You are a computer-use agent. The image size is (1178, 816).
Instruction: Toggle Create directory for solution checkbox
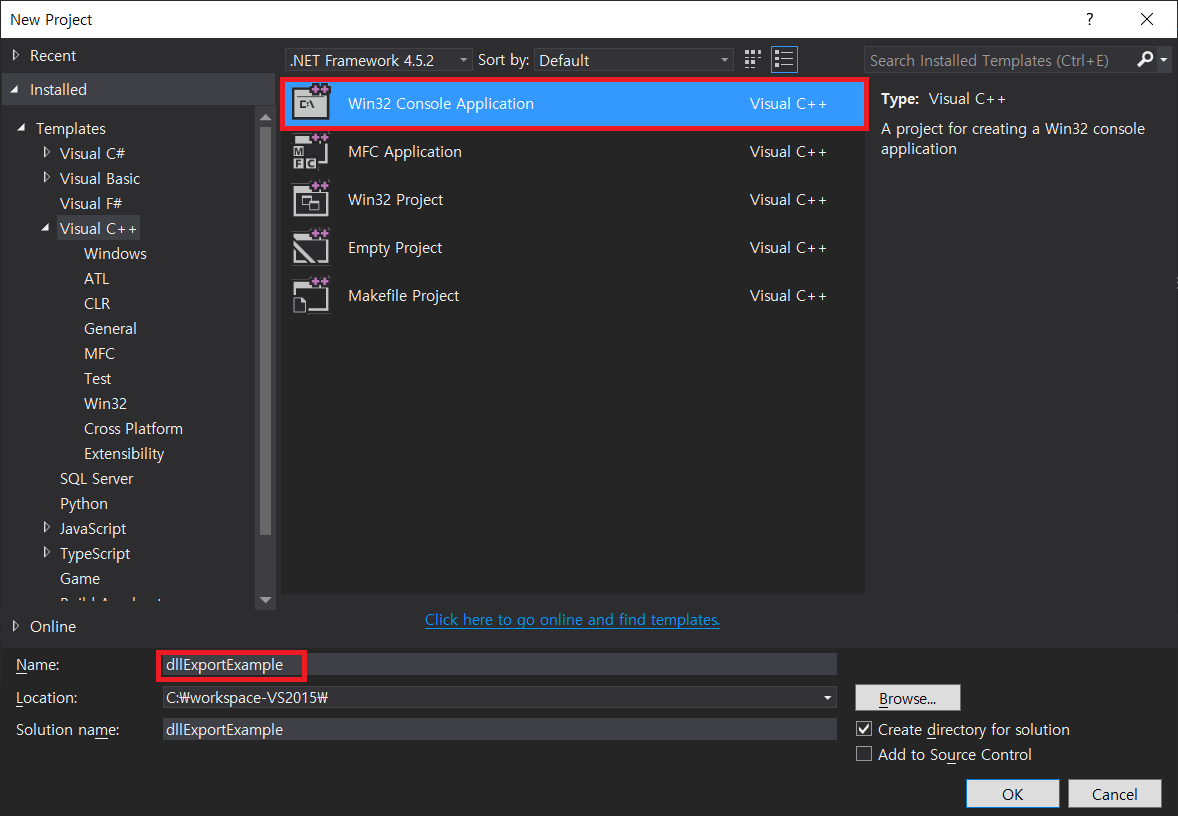tap(864, 729)
